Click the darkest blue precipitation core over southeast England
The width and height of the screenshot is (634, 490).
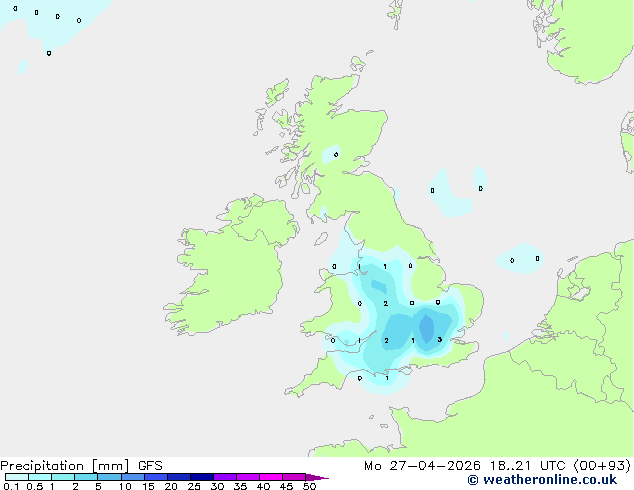[427, 328]
